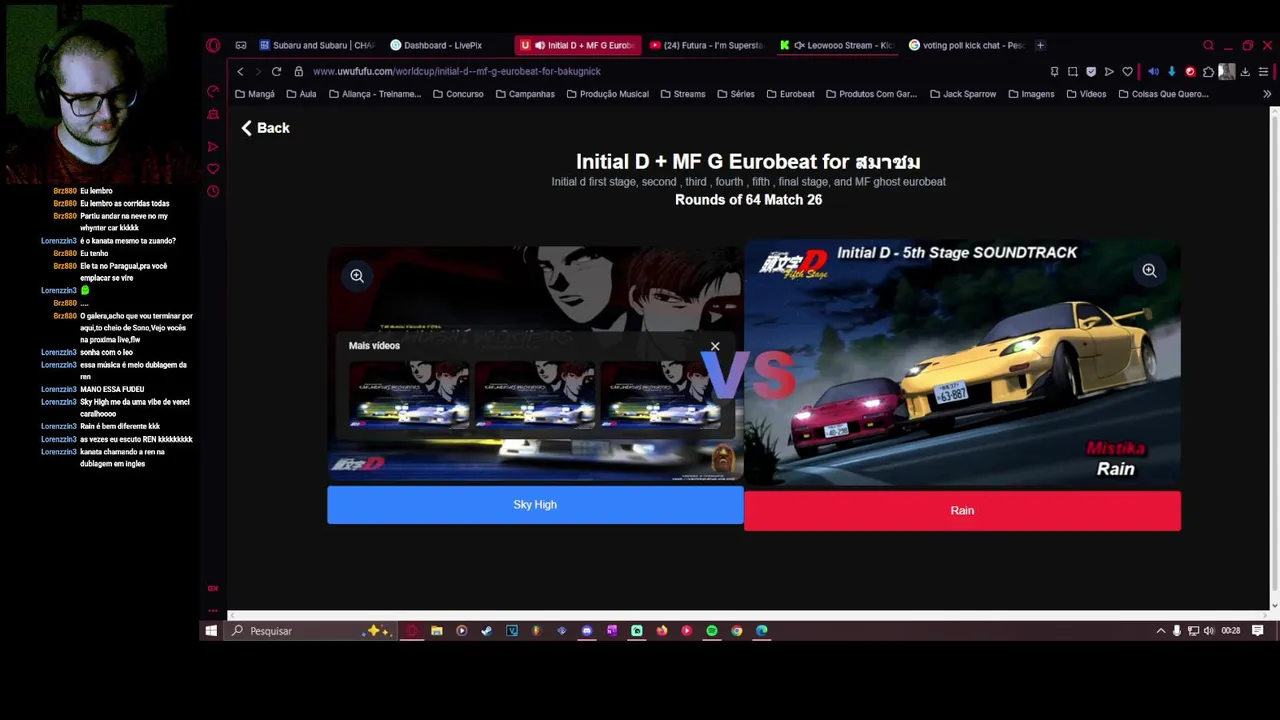Screen dimensions: 1280x720
Task: Open Google Chrome from the taskbar
Action: pyautogui.click(x=737, y=631)
